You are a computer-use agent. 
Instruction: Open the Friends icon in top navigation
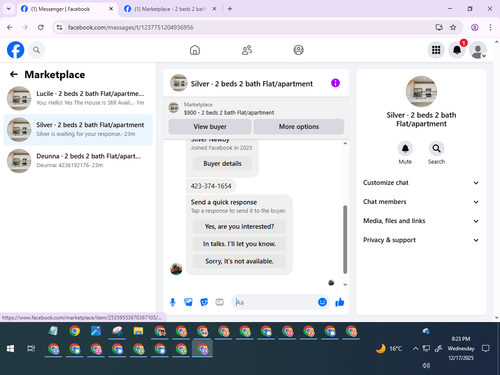pos(247,50)
